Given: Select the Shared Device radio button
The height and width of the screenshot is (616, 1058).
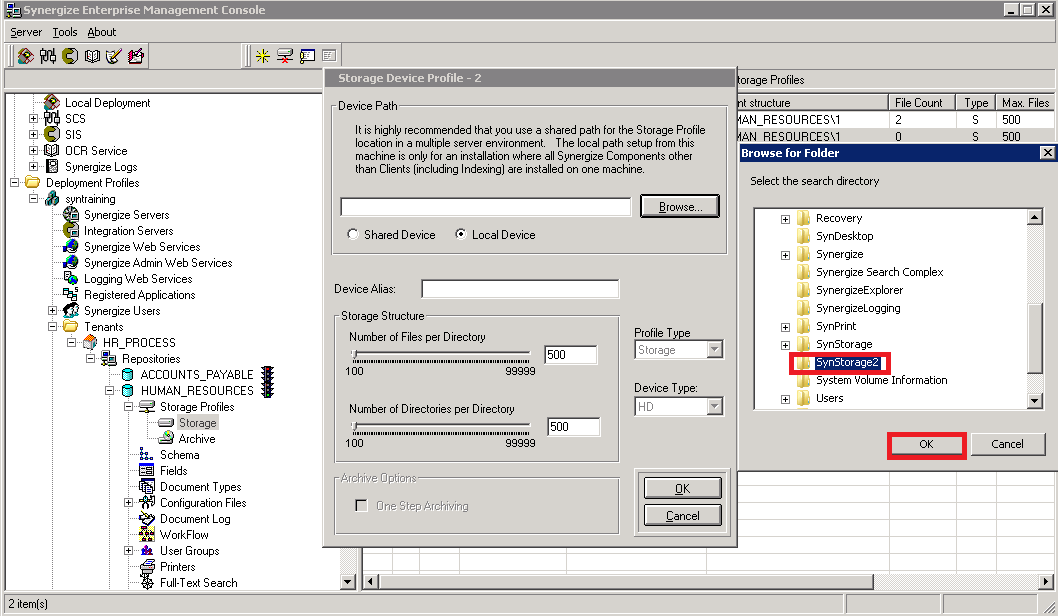Looking at the screenshot, I should 353,234.
